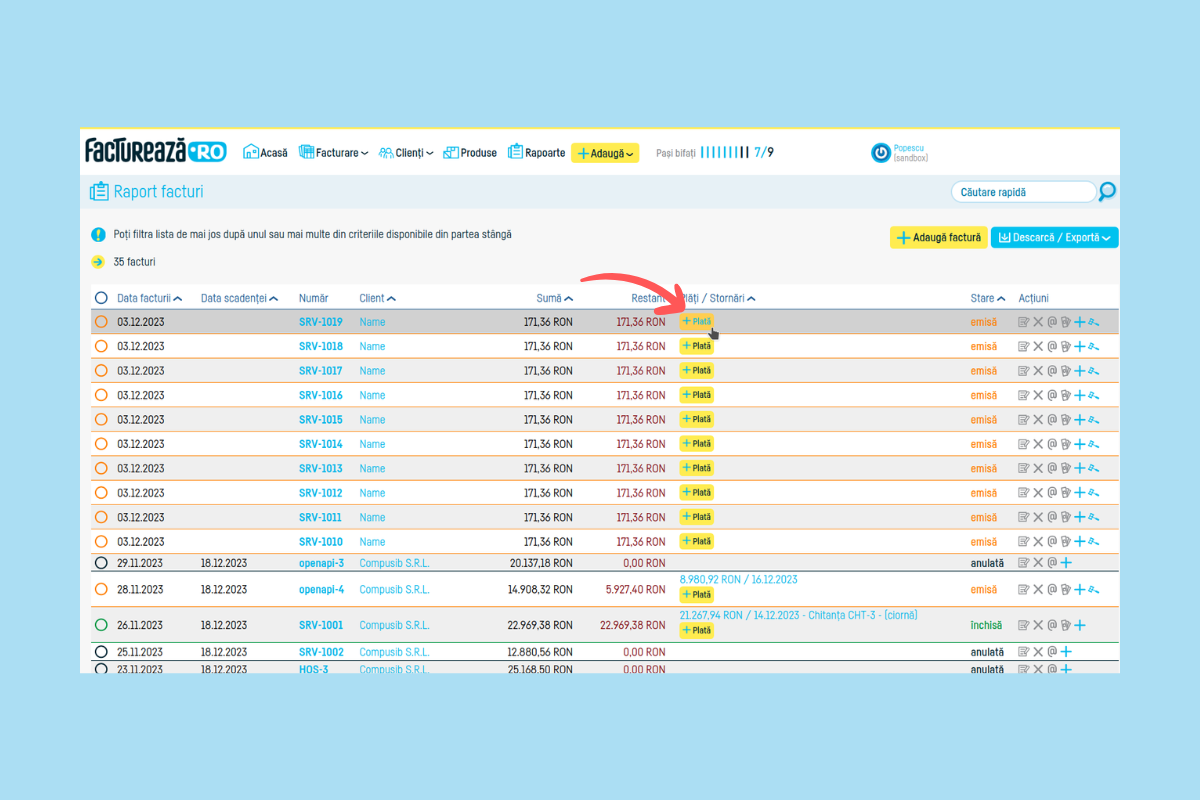Screen dimensions: 1200x800
Task: Go to Produse in the top menu
Action: coord(470,153)
